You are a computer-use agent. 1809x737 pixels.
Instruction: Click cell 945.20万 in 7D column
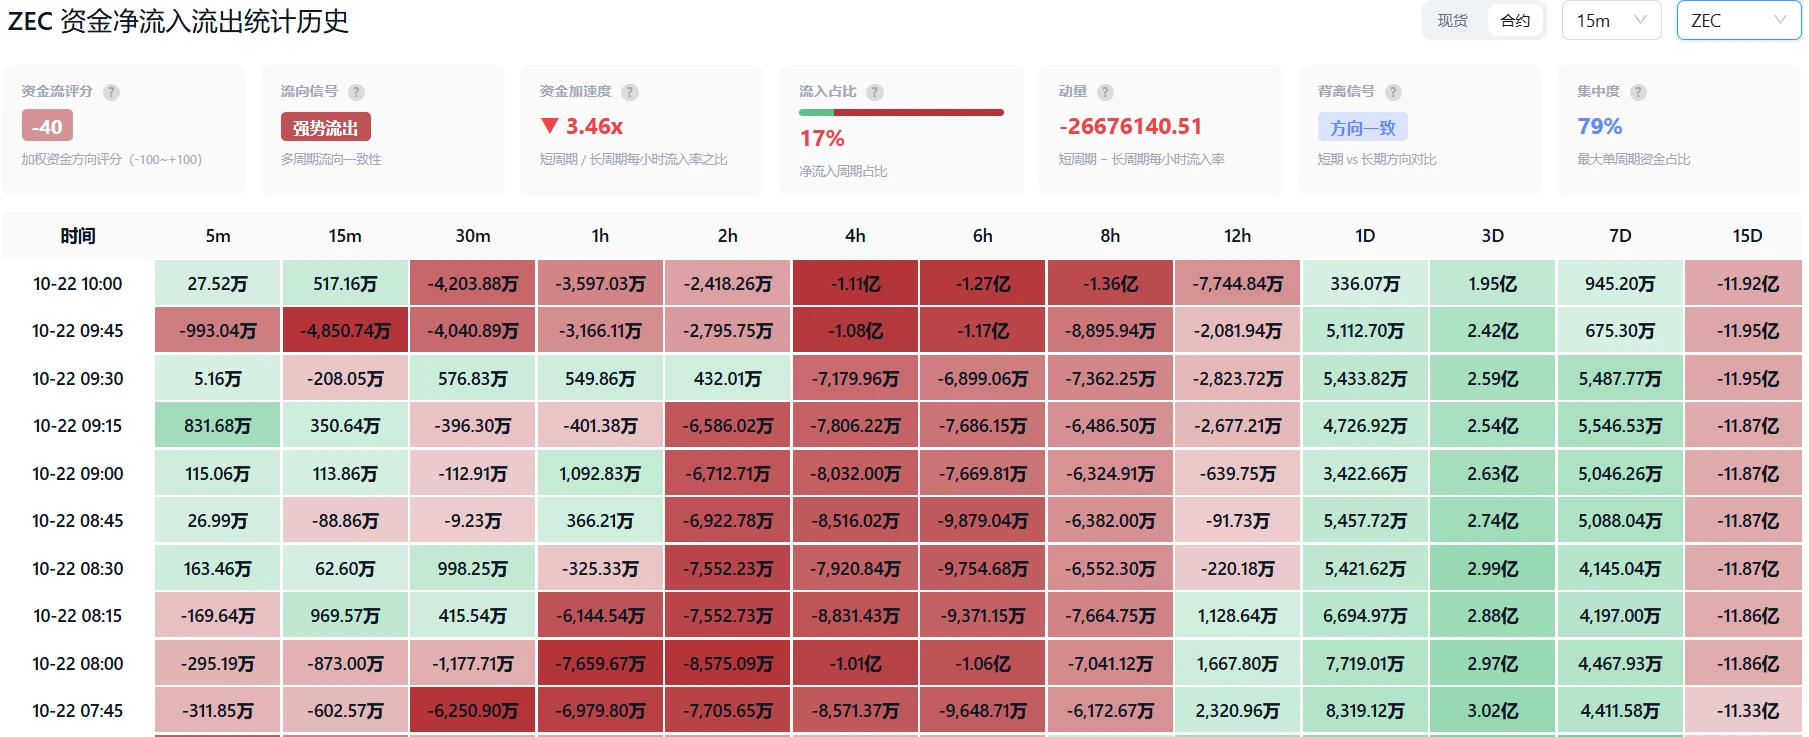tap(1620, 284)
